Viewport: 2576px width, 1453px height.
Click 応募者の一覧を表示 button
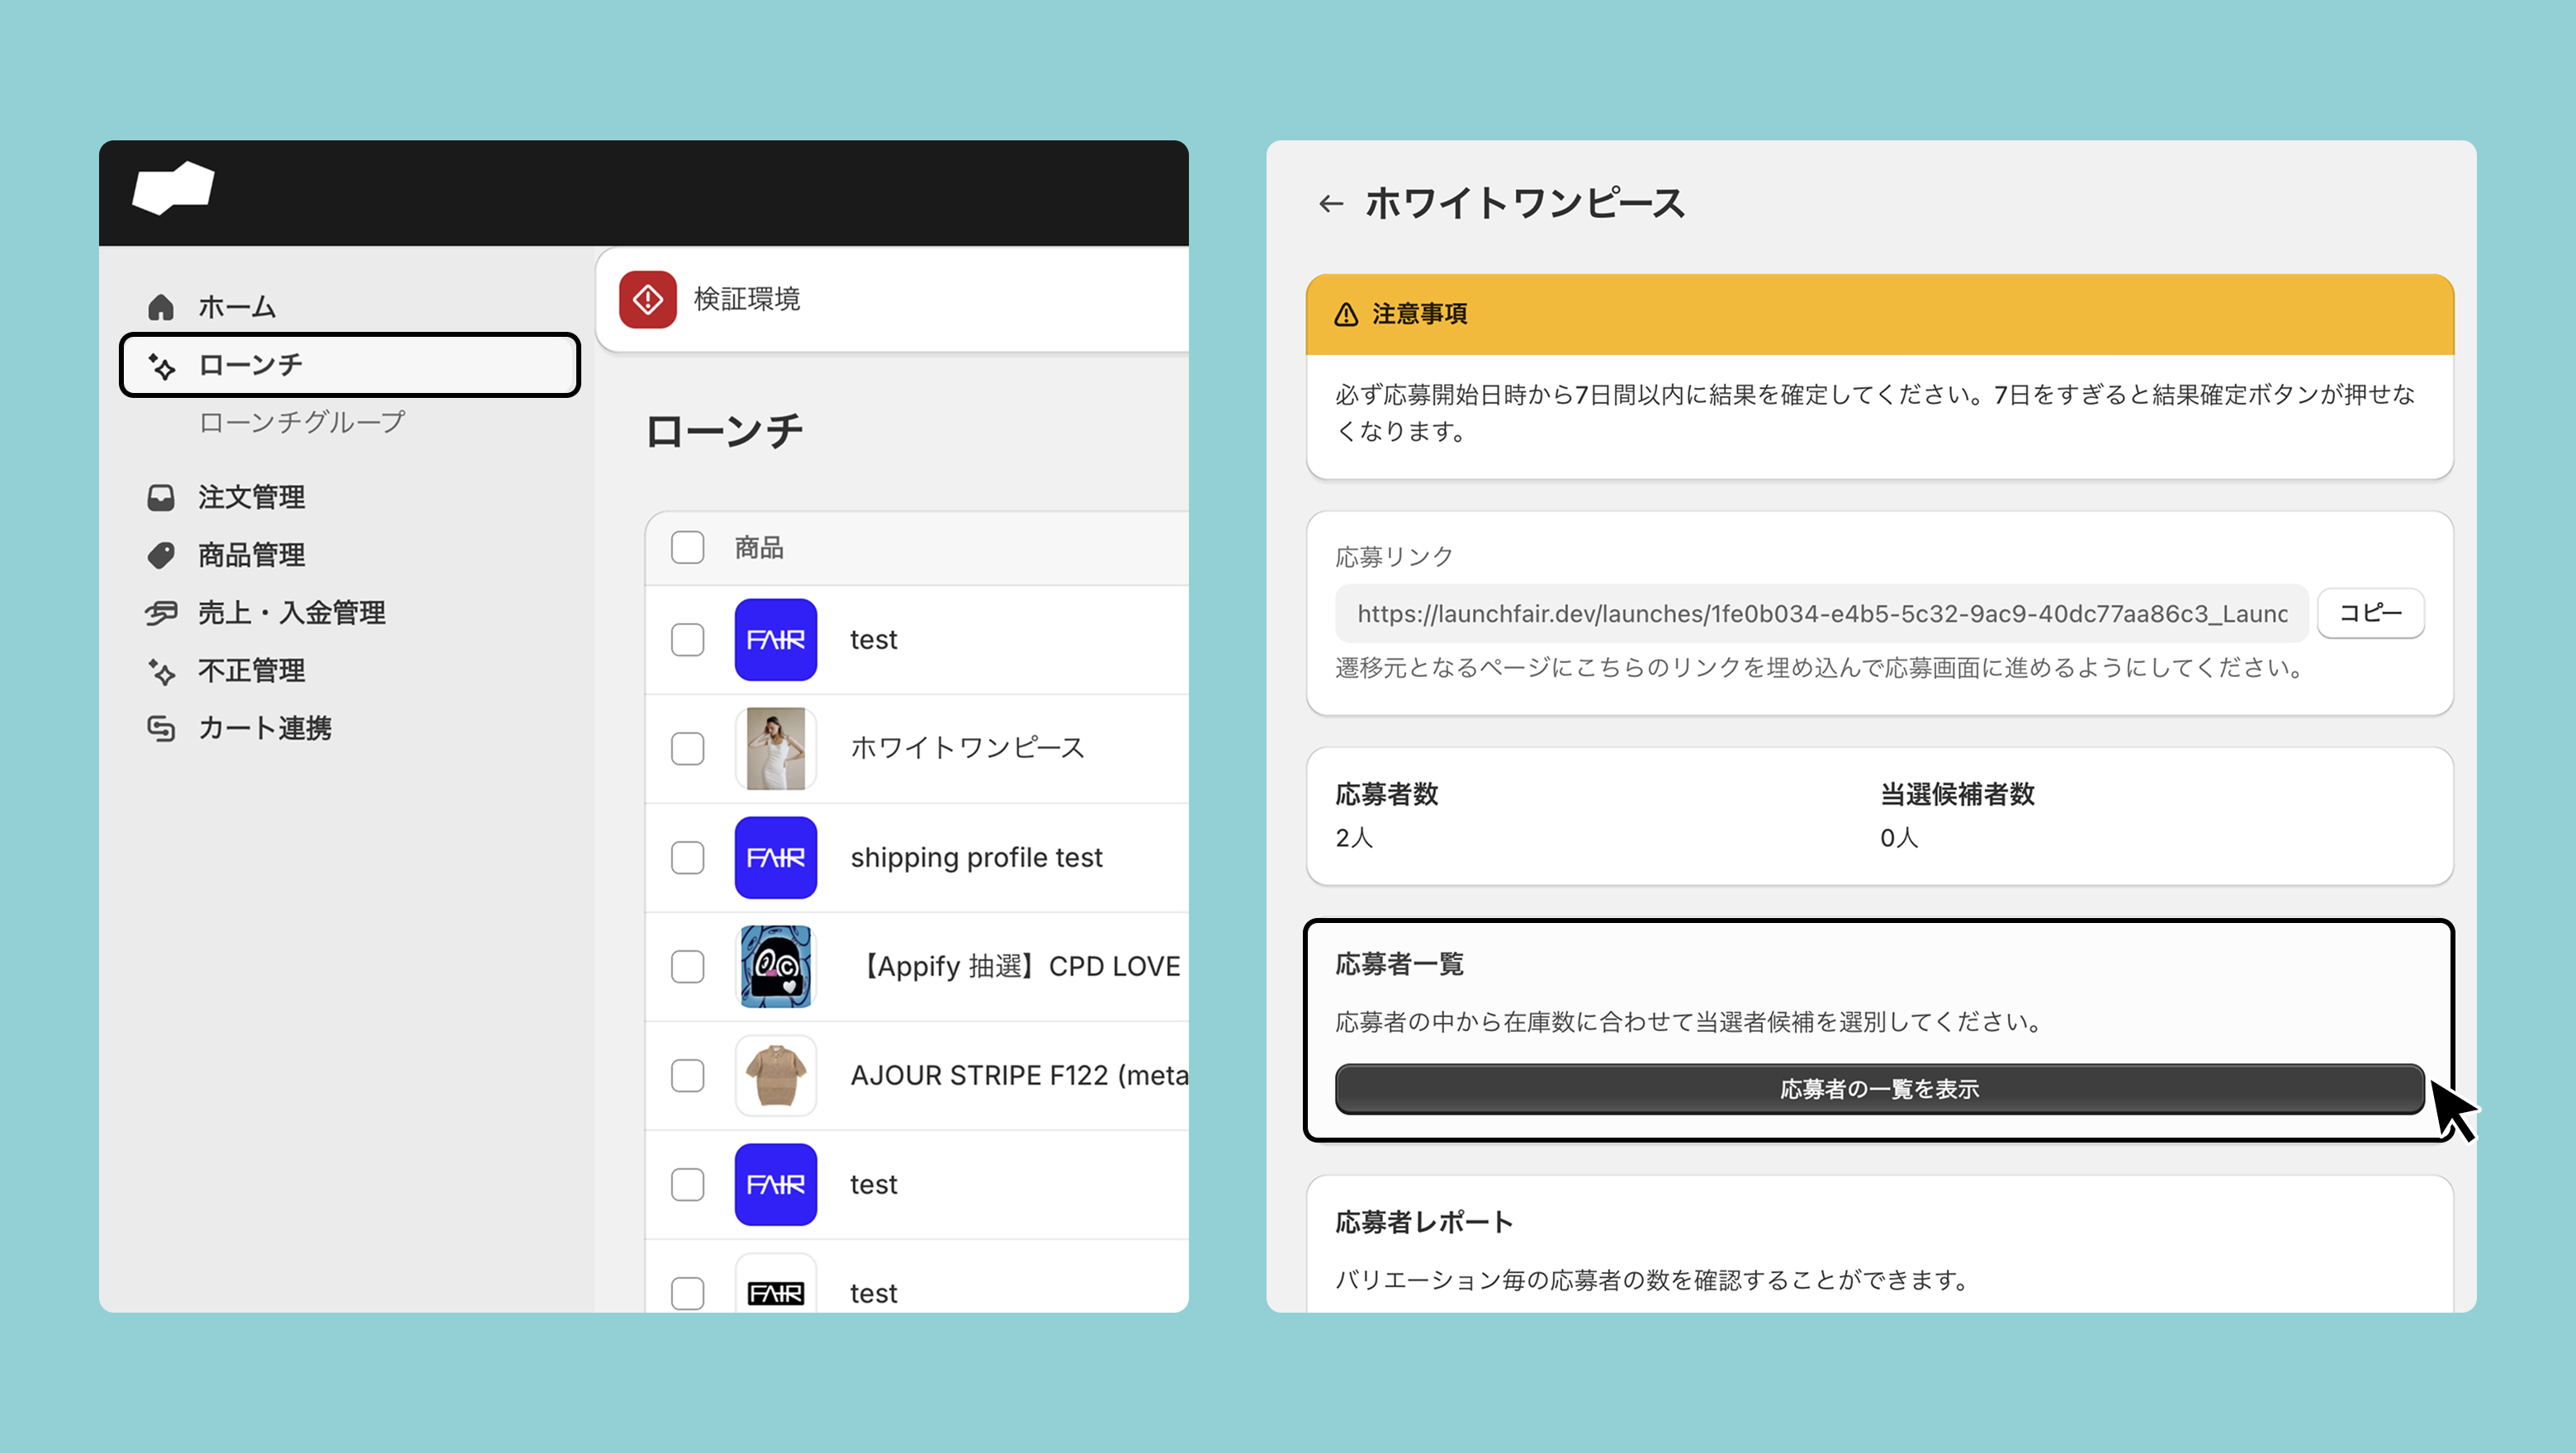click(1879, 1089)
